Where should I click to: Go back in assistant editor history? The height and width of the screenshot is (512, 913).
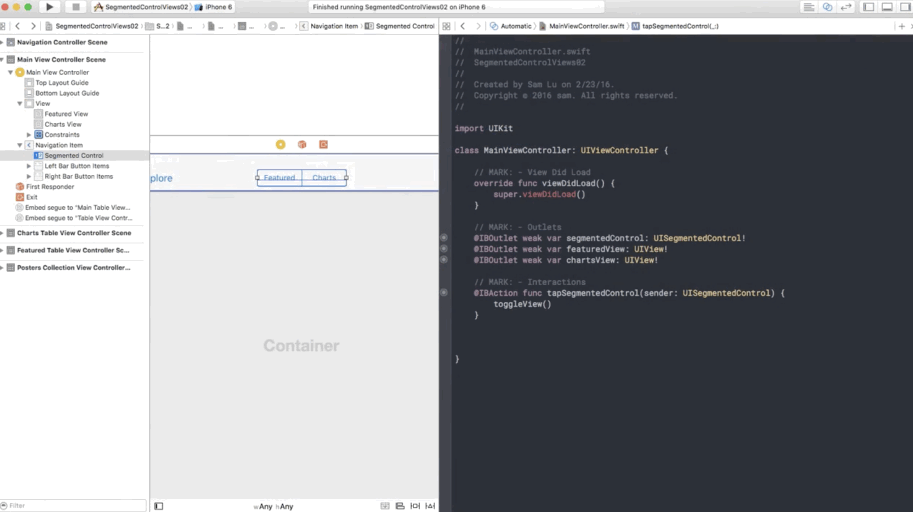(463, 26)
